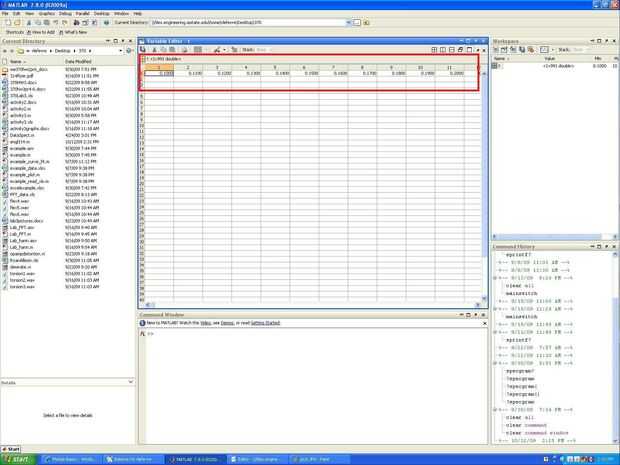Viewport: 620px width, 465px height.
Task: Click the plot selection icon in Variable Editor
Action: (x=198, y=49)
